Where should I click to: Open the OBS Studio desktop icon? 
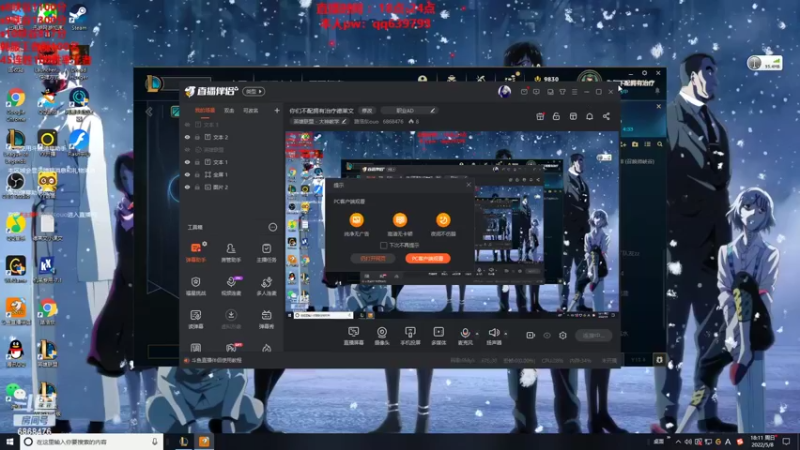tap(16, 185)
